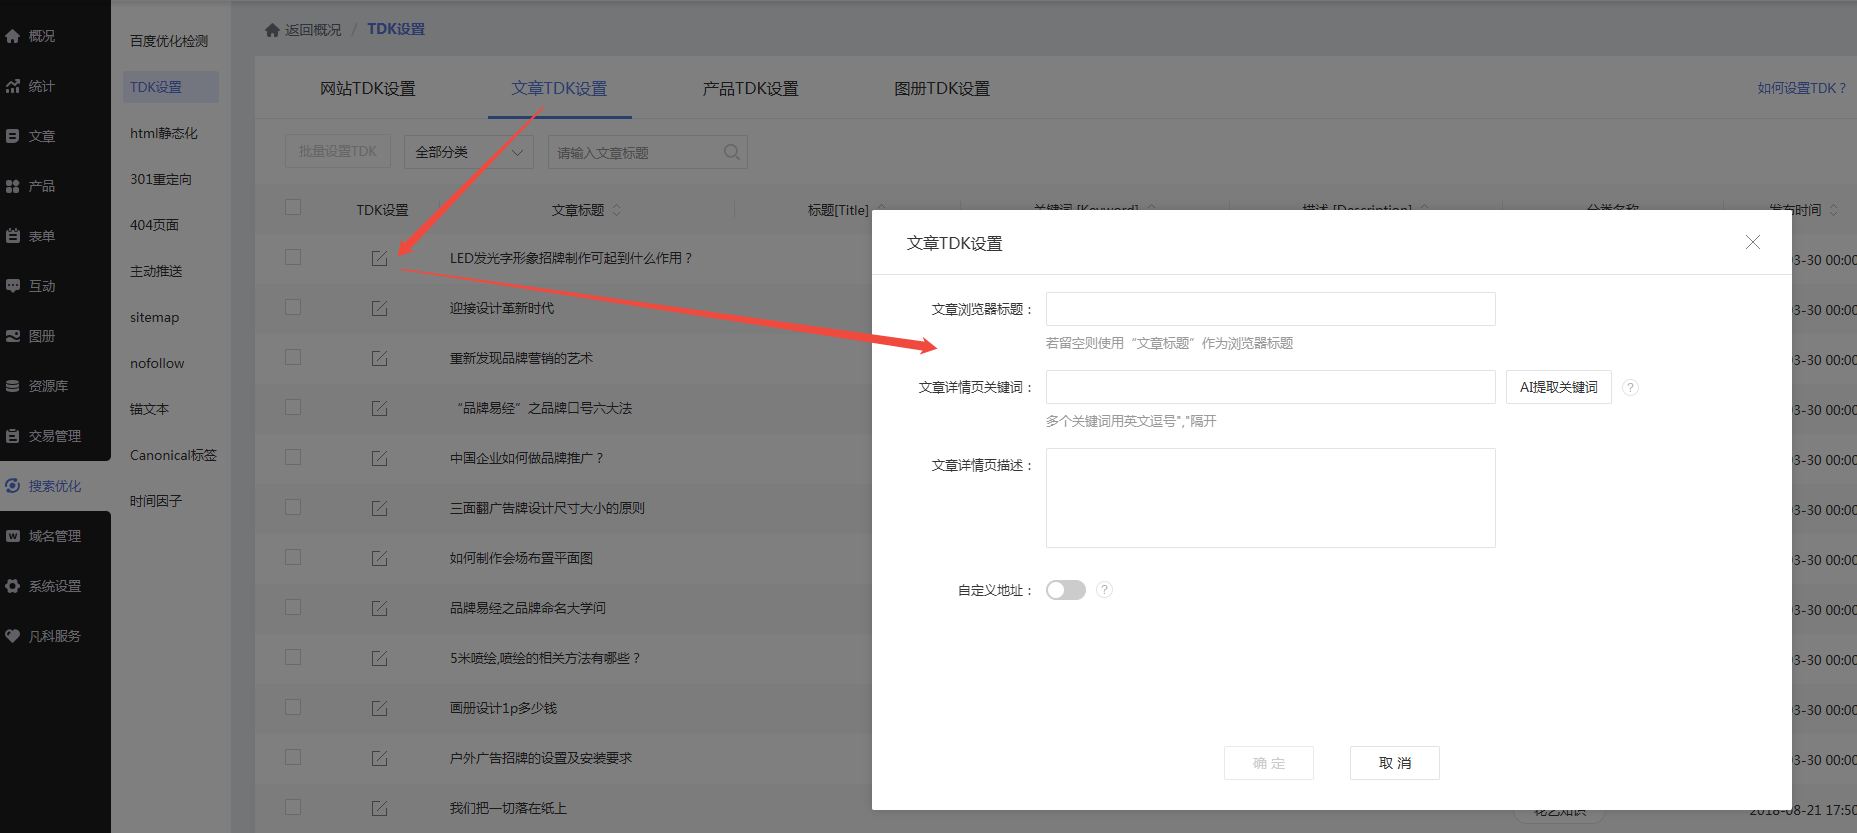Open the Canonical标签 submenu item
1857x833 pixels.
(x=173, y=455)
